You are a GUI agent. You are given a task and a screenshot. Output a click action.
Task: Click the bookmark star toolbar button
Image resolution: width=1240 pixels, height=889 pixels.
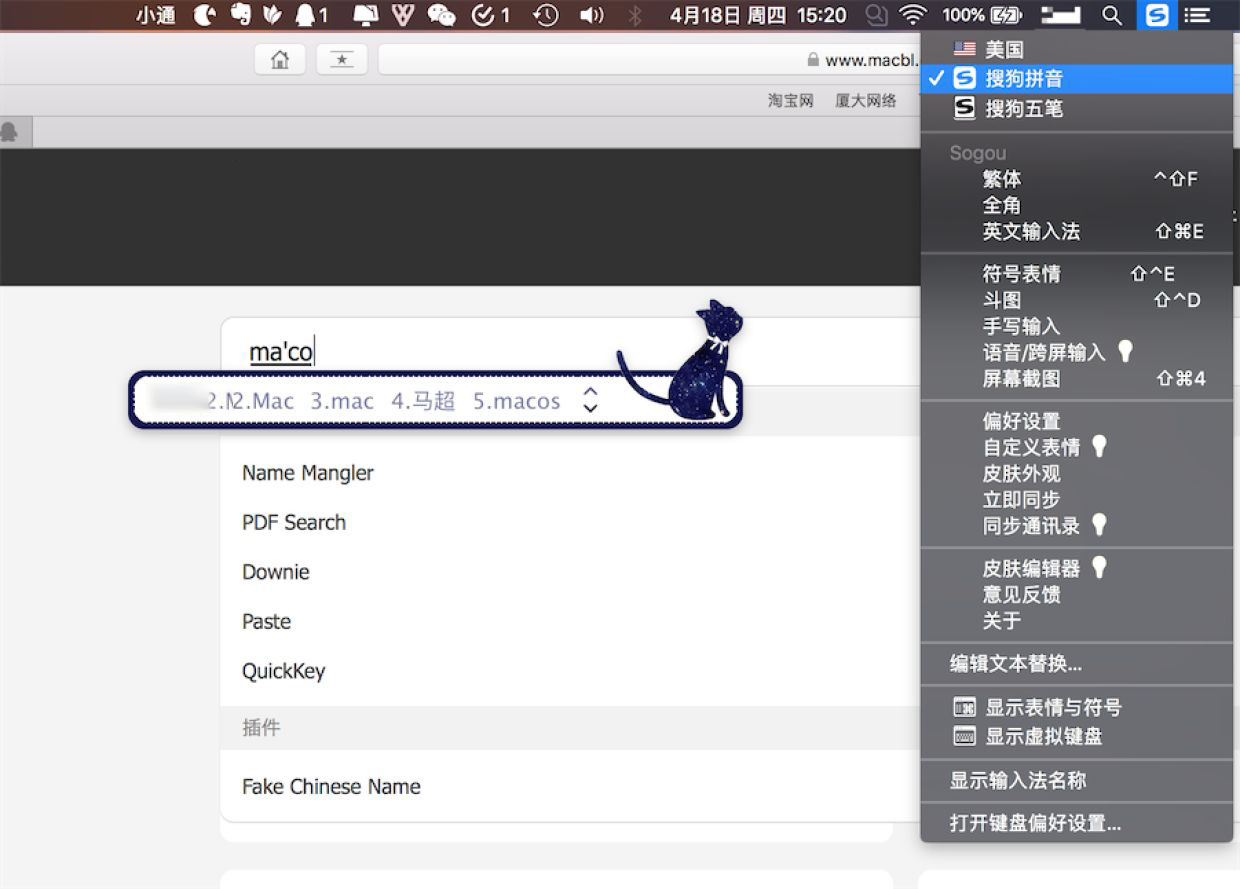click(x=342, y=60)
